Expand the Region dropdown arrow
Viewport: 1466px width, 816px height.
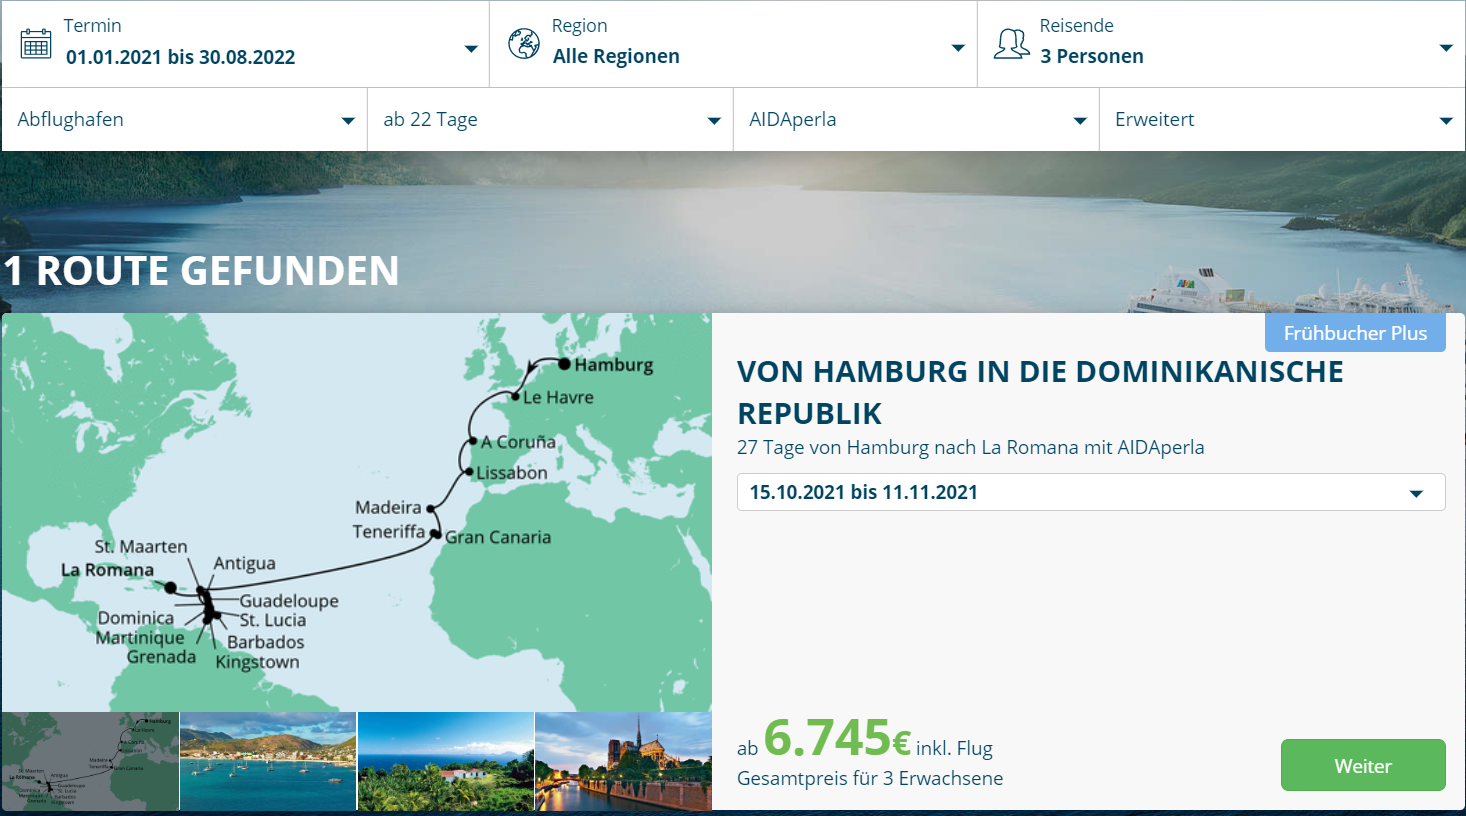(957, 48)
